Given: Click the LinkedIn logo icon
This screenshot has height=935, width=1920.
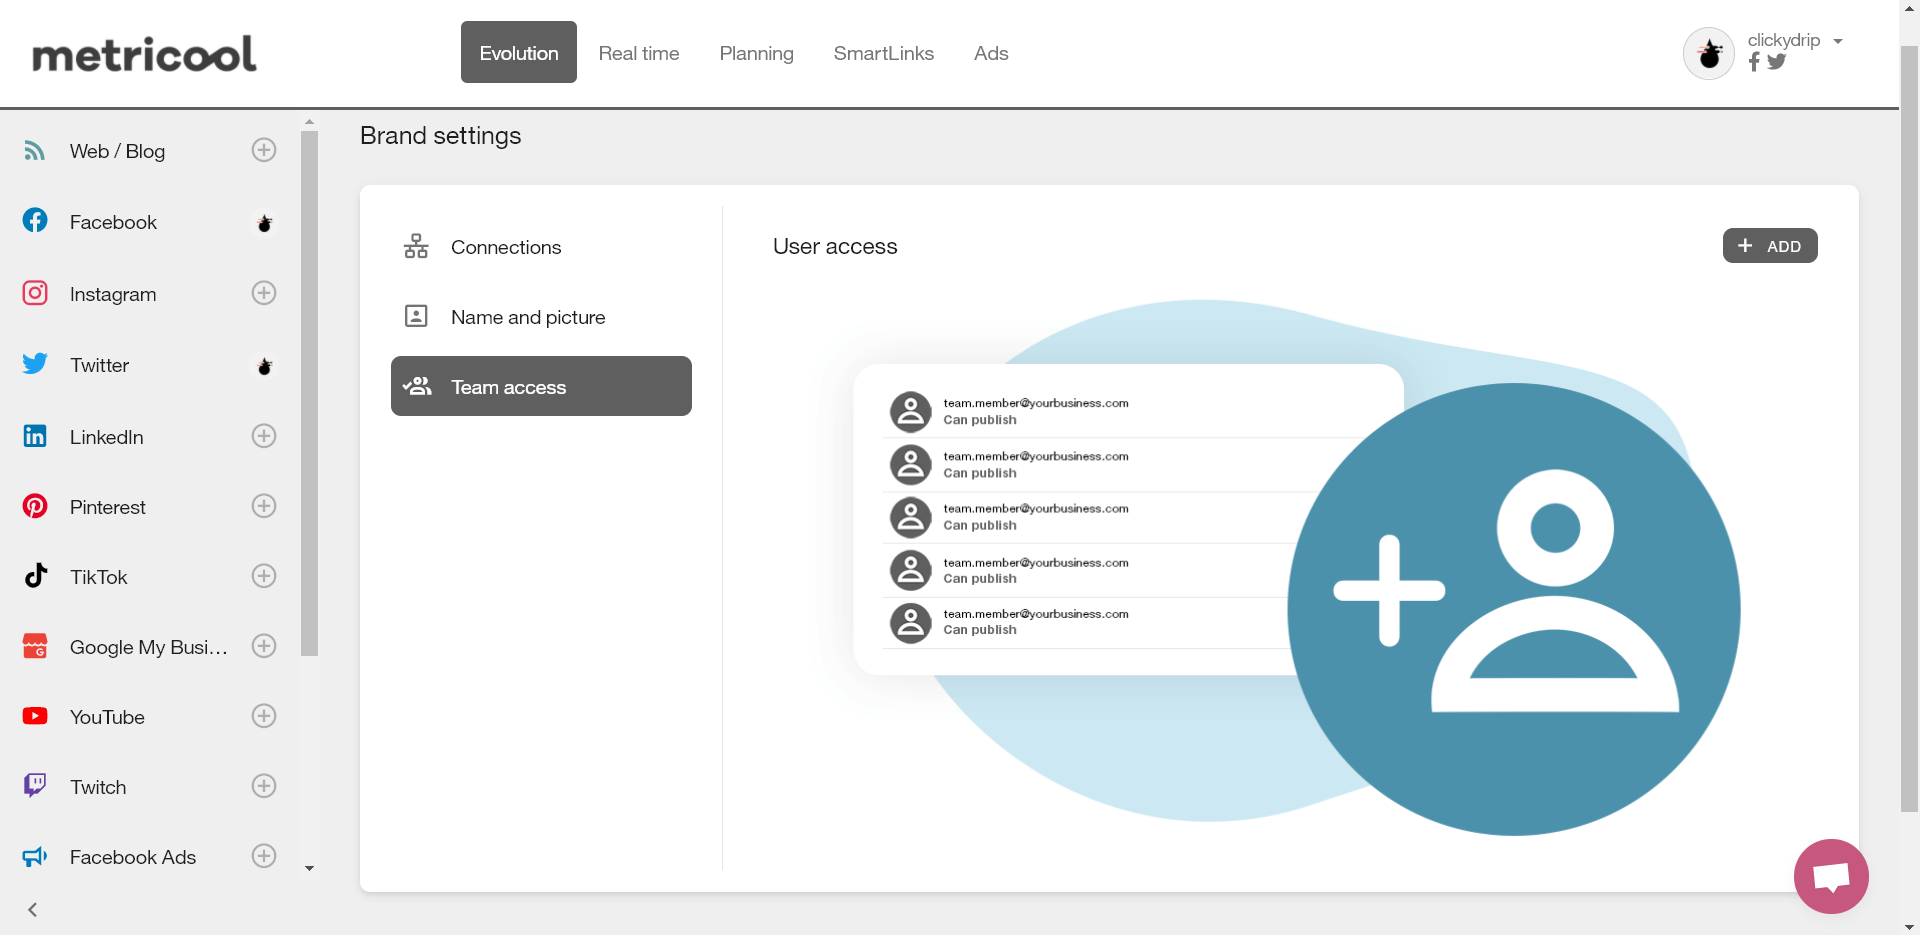Looking at the screenshot, I should (35, 436).
